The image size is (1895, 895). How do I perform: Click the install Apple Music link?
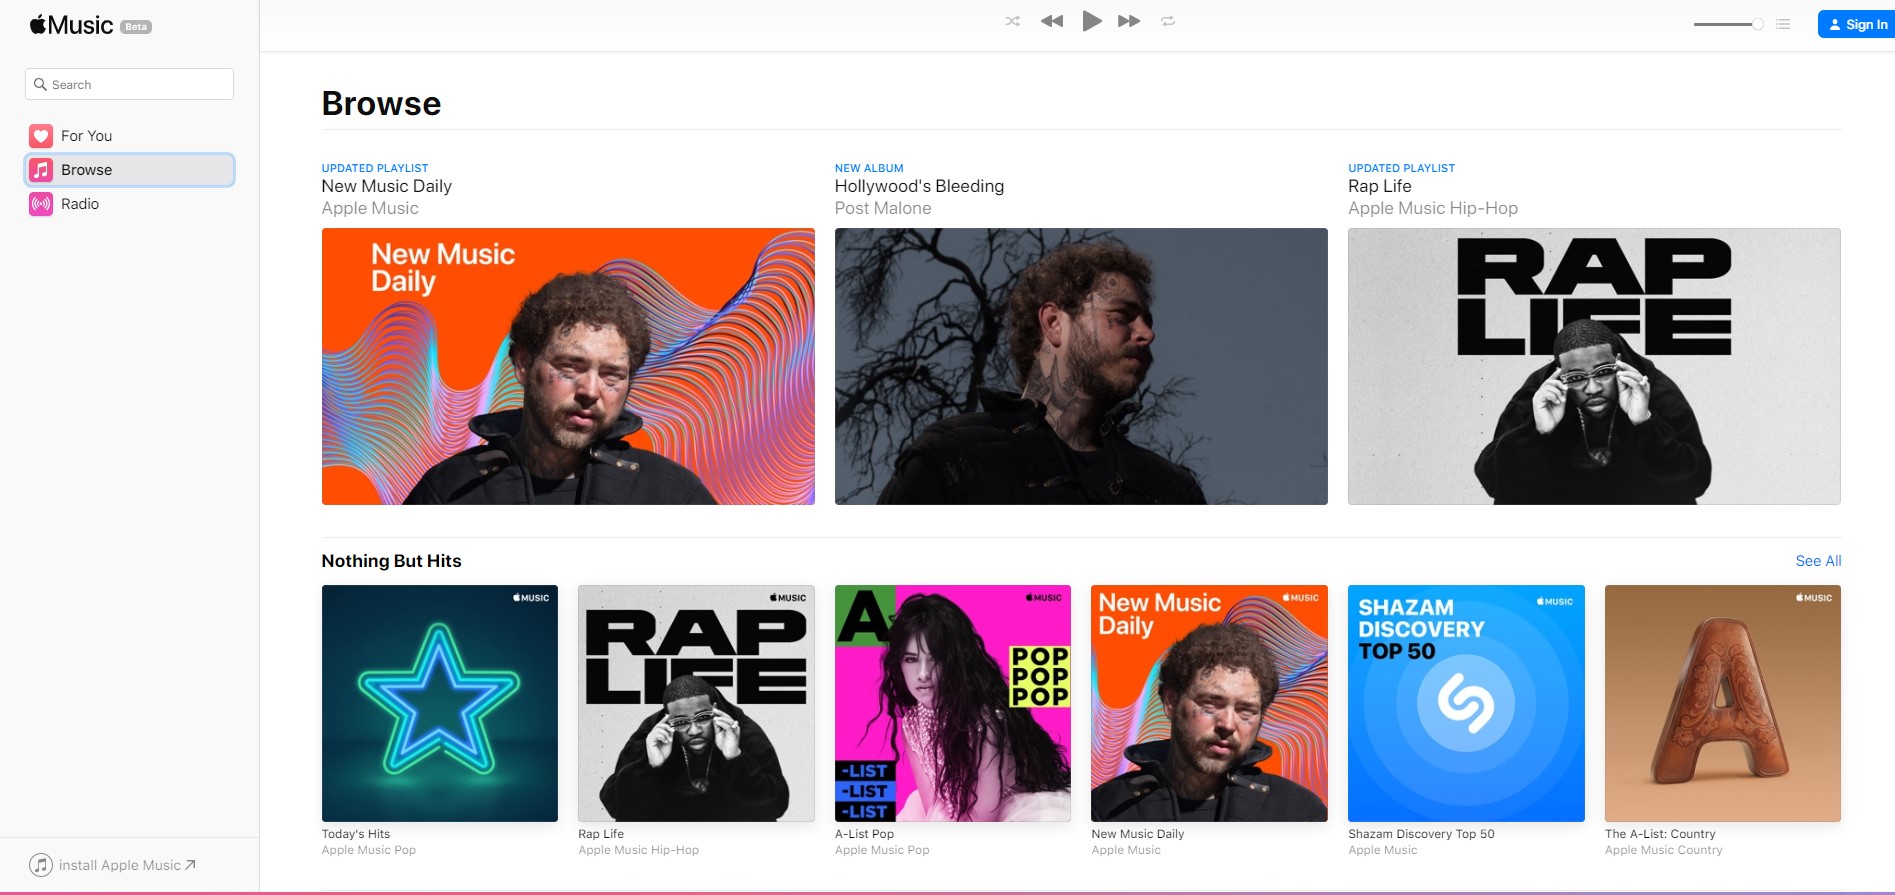120,865
